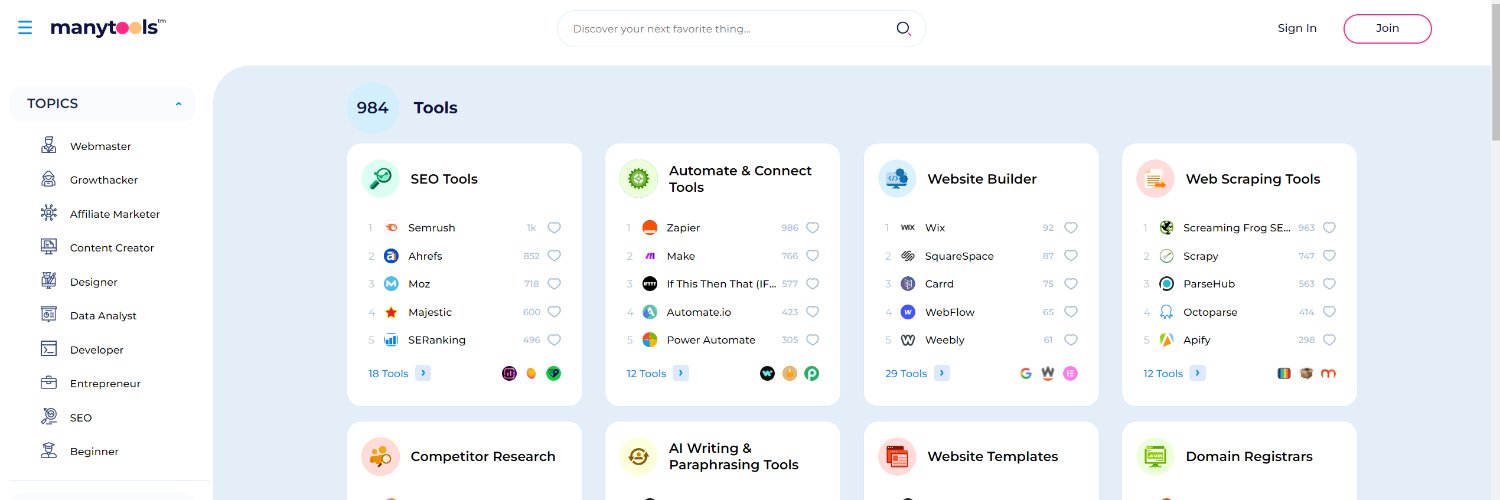The image size is (1500, 500).
Task: Like Scrapy with its heart icon
Action: coord(1329,256)
